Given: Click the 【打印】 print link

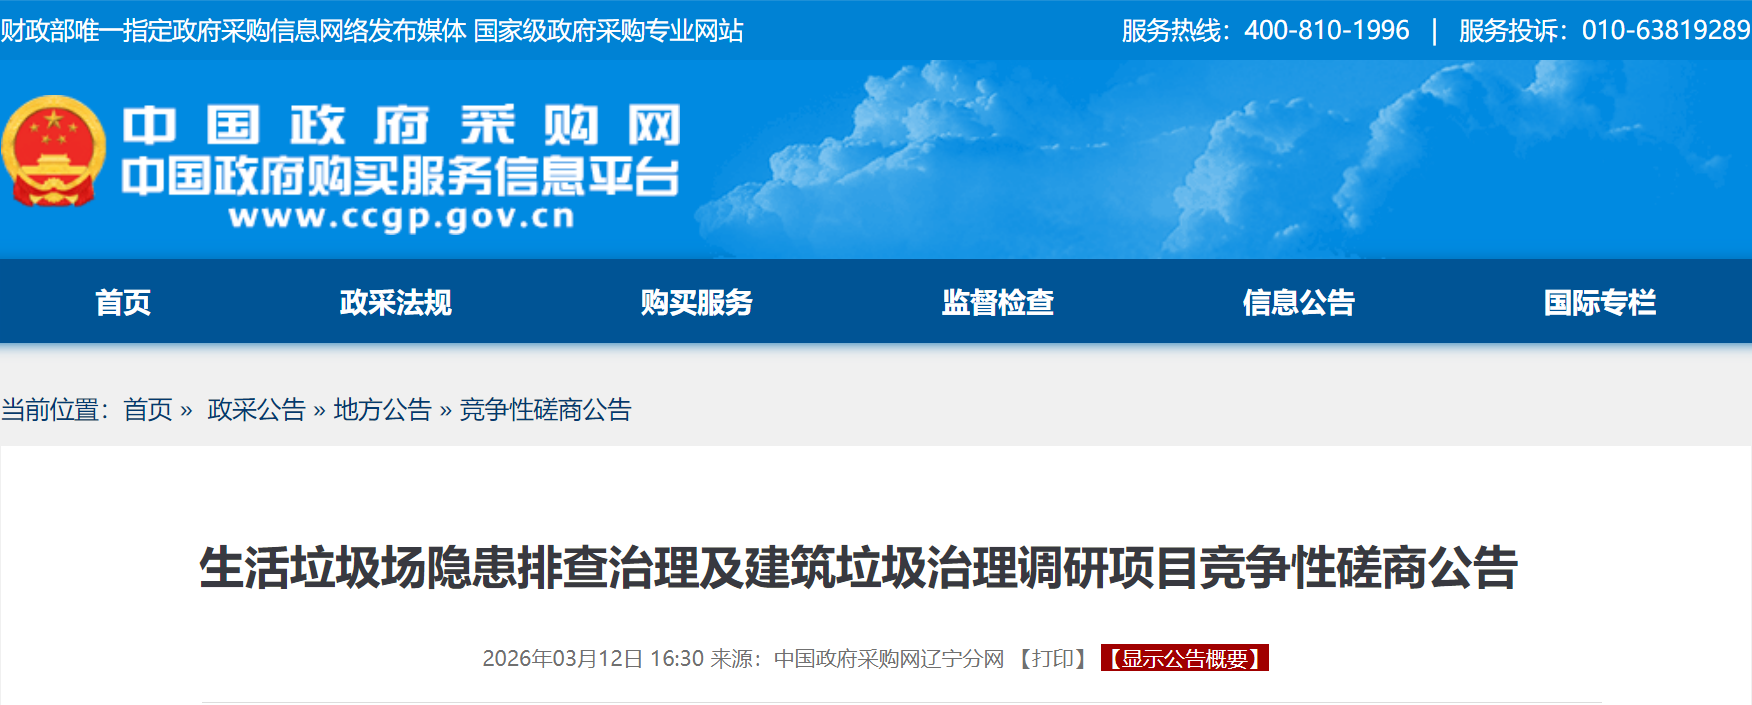Looking at the screenshot, I should (1052, 658).
